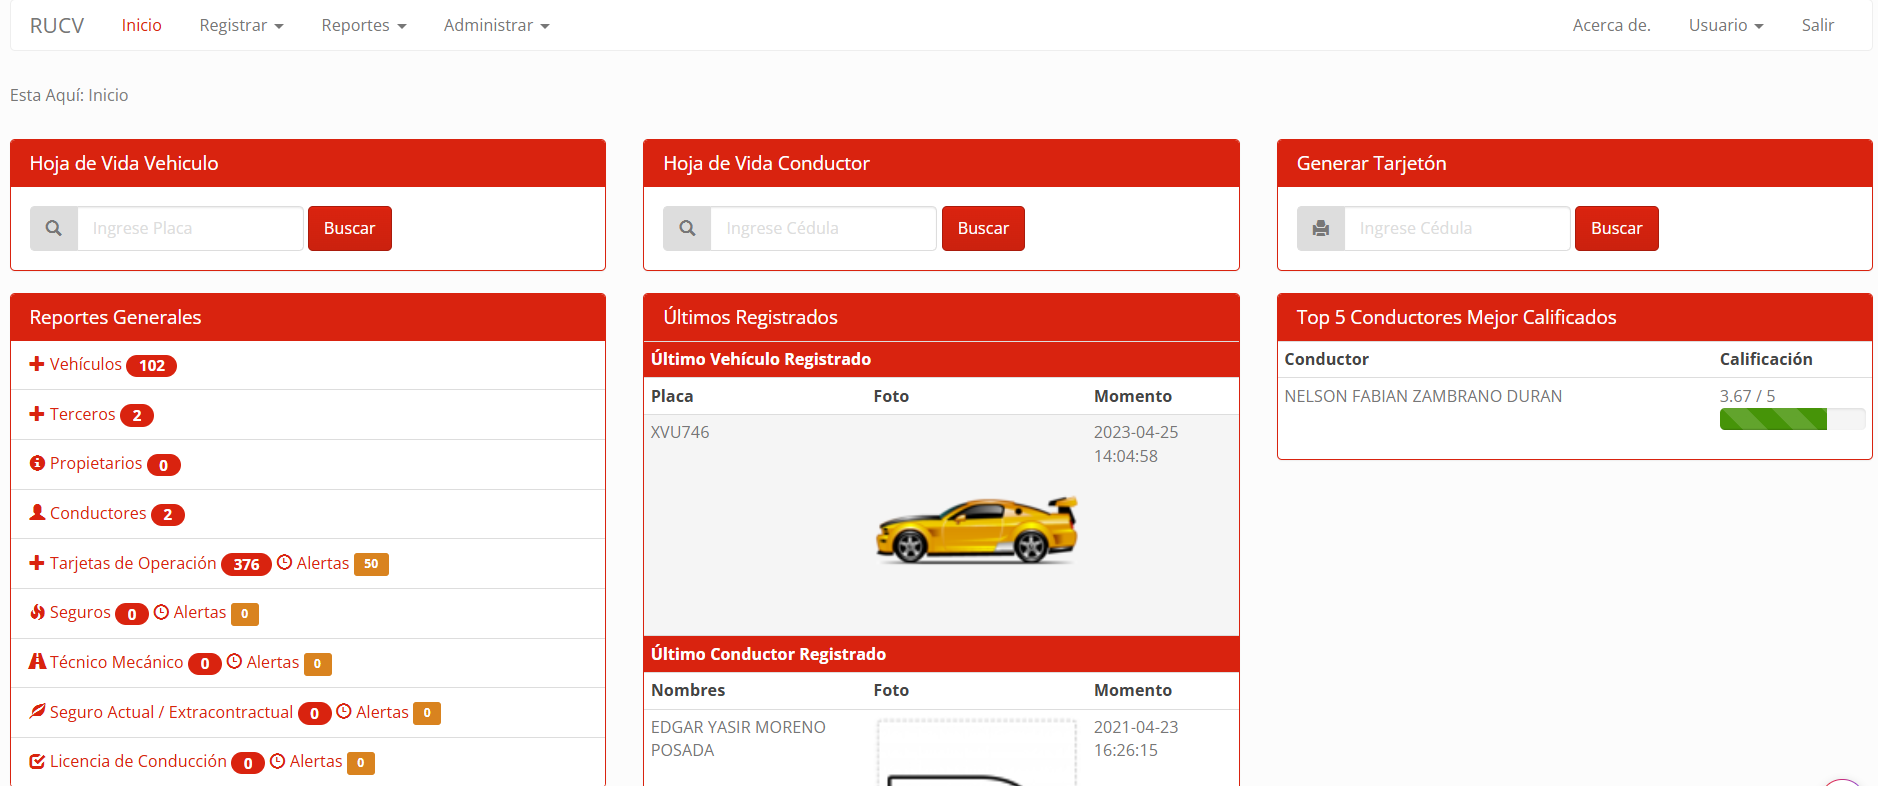Click the plus icon beside Tarjetas de Operación
The width and height of the screenshot is (1878, 786).
coord(37,563)
